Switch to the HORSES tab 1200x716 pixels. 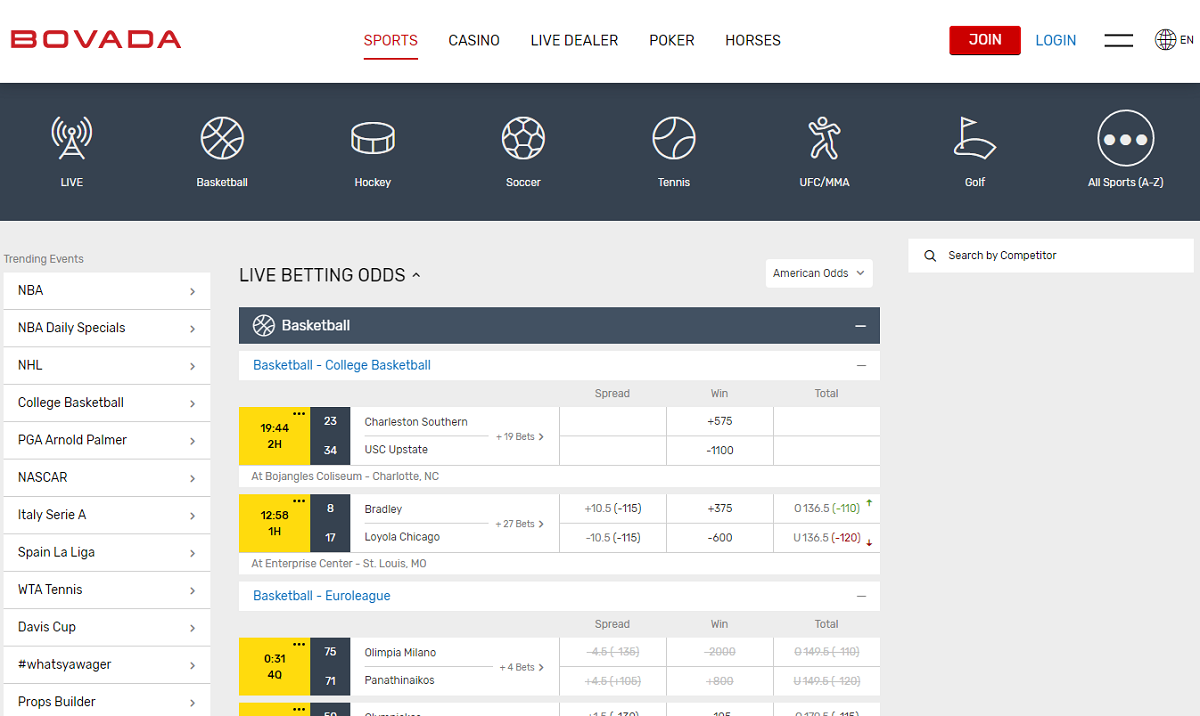[753, 41]
